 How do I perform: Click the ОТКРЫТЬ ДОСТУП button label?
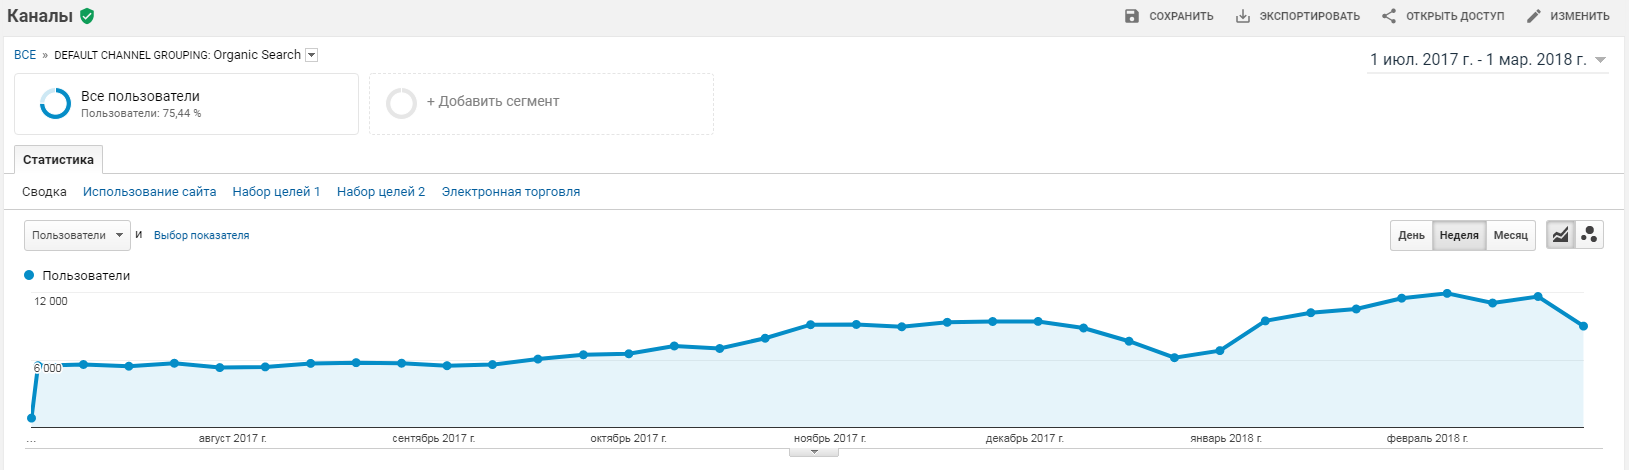point(1455,16)
